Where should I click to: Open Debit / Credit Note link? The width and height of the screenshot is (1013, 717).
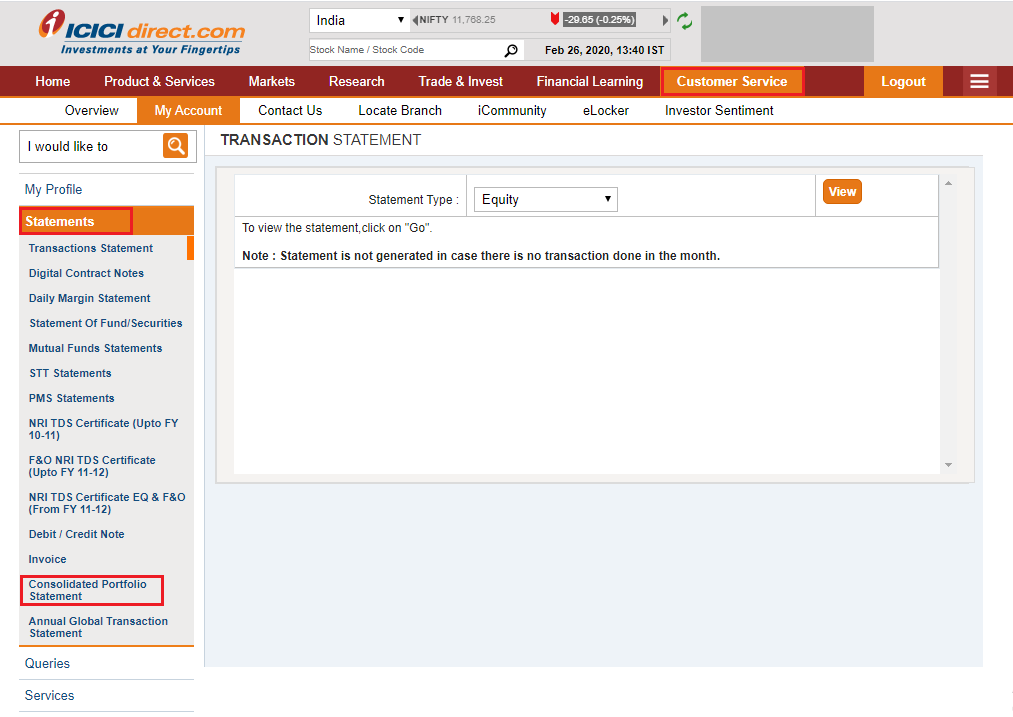pyautogui.click(x=76, y=534)
